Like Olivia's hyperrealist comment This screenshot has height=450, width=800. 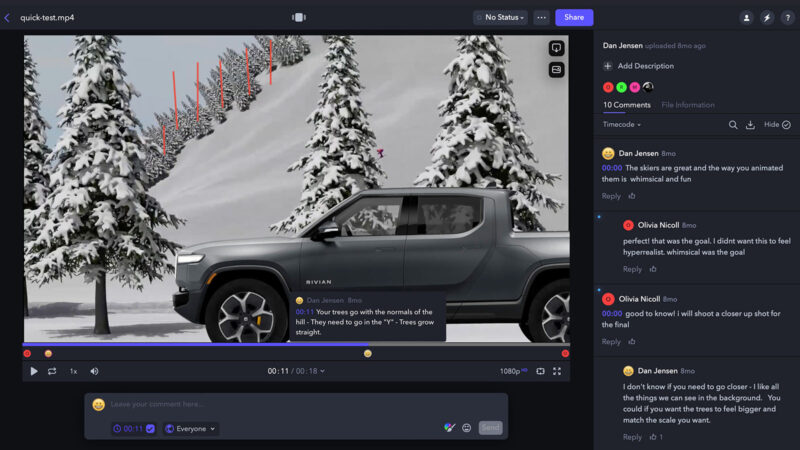653,269
